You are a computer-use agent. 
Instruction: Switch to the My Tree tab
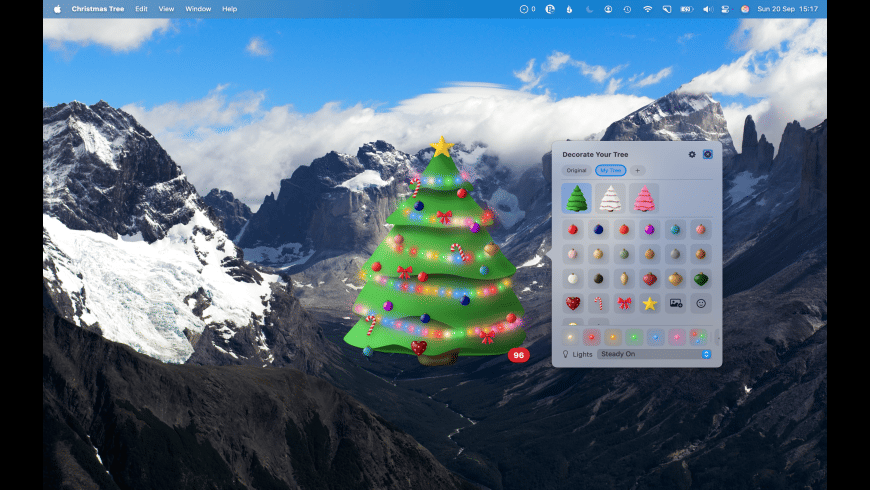[610, 170]
